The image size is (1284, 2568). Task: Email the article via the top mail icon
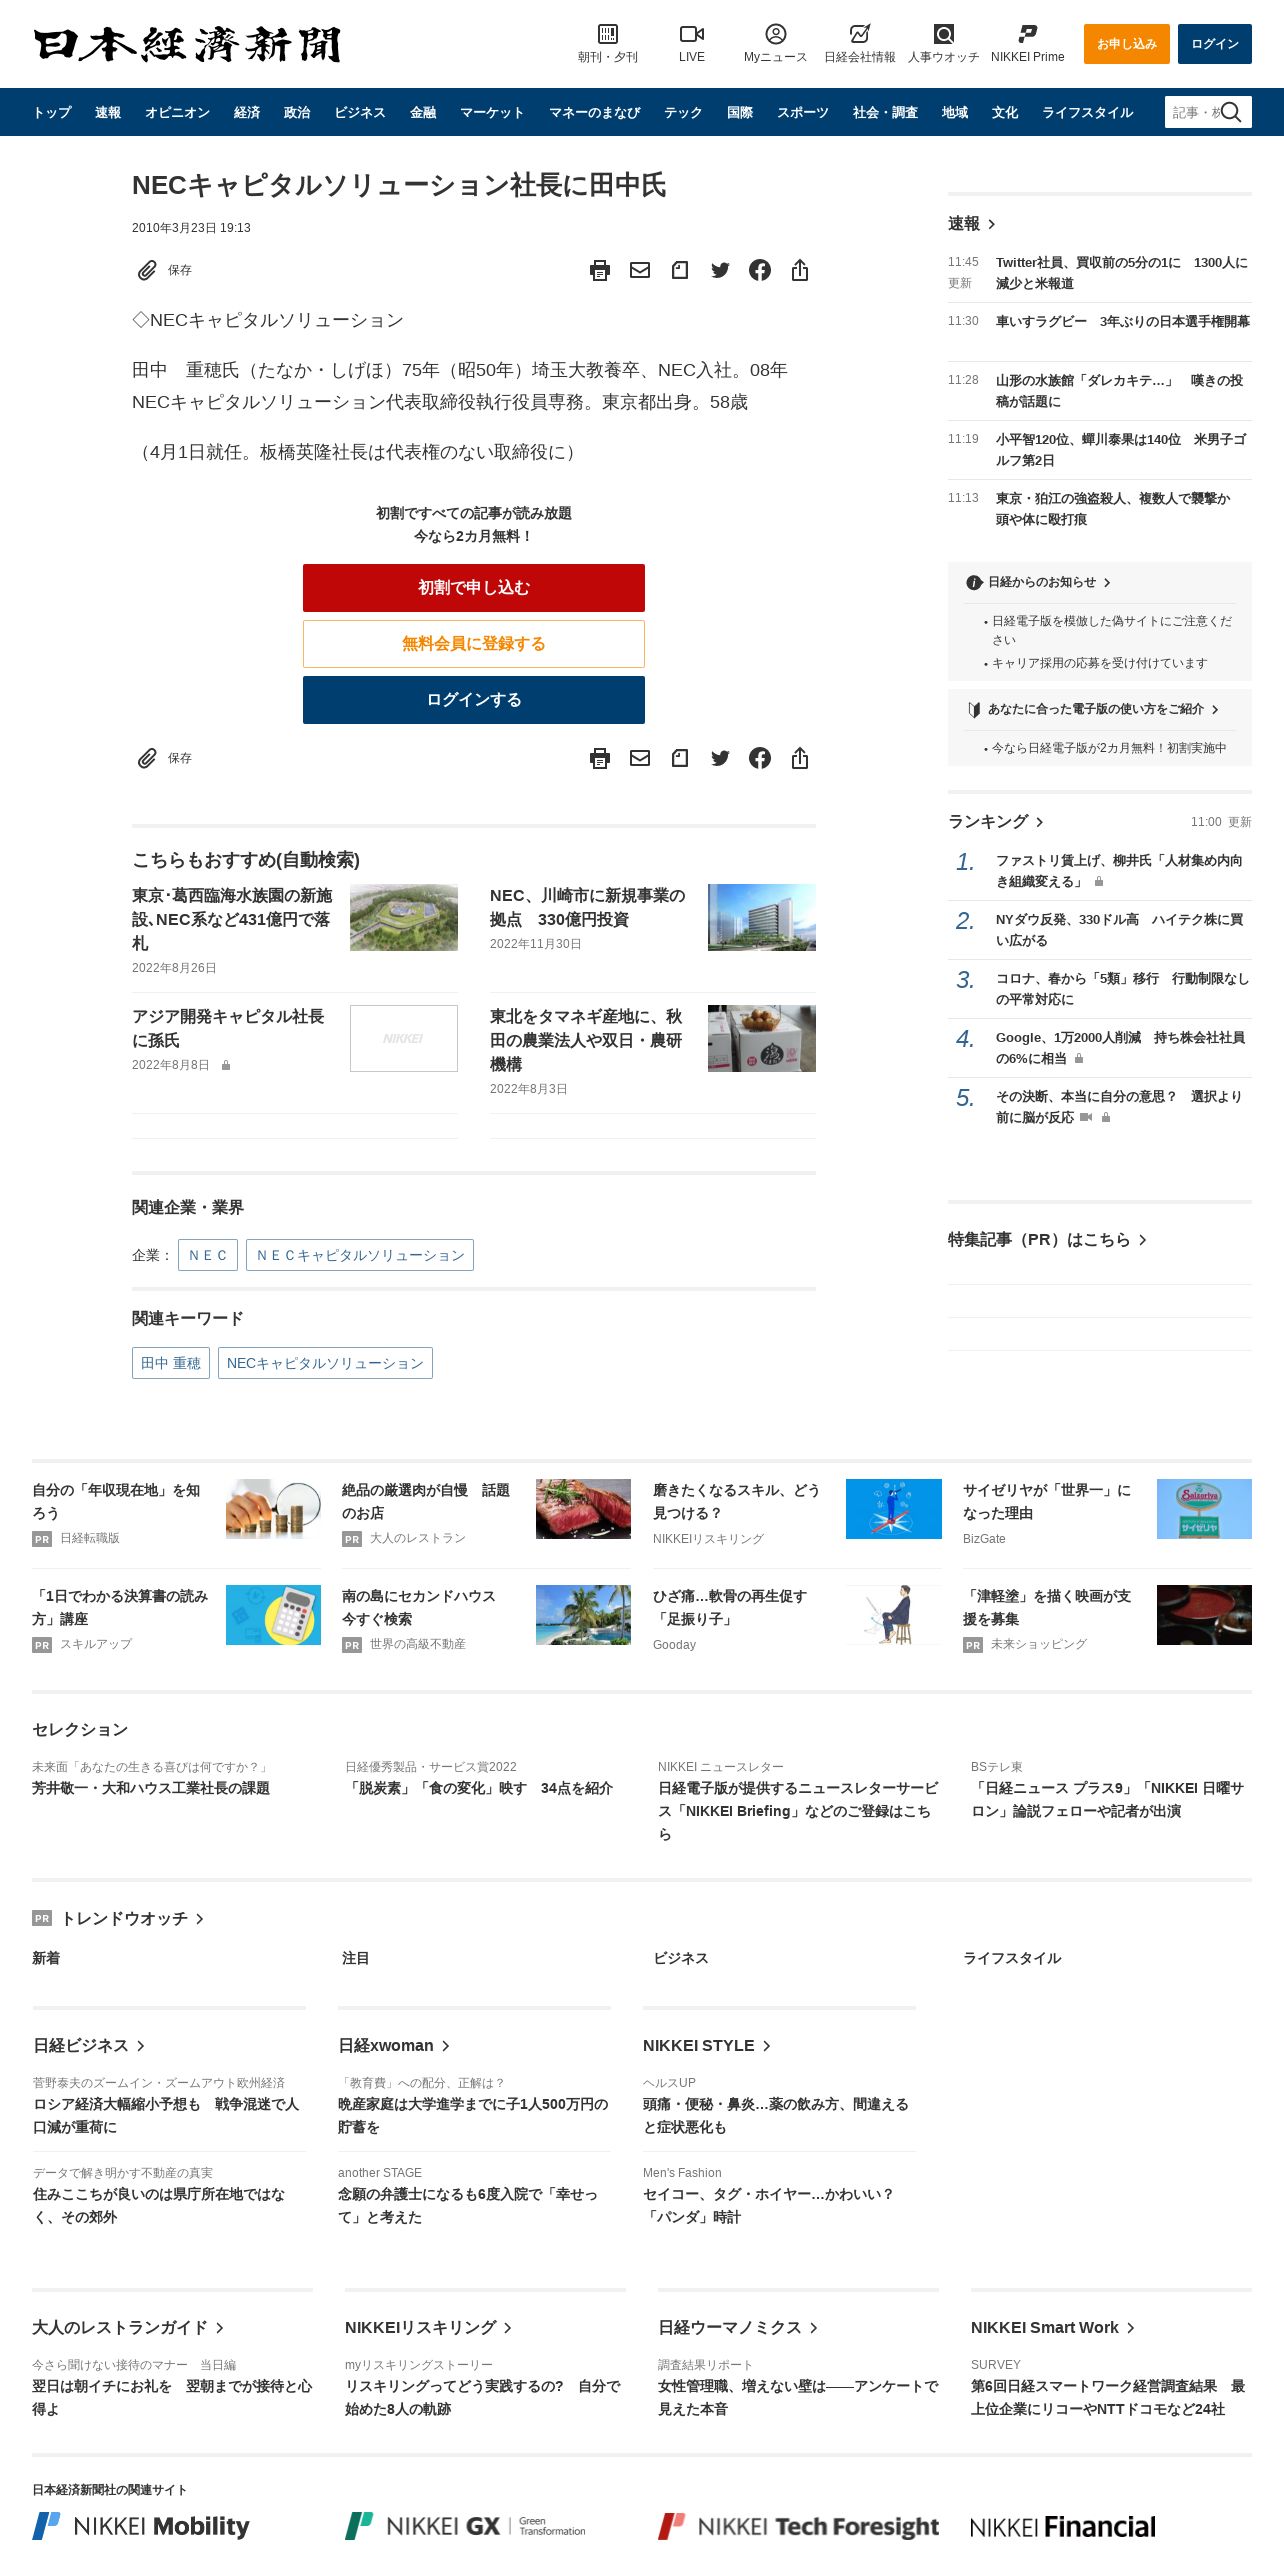pyautogui.click(x=640, y=270)
